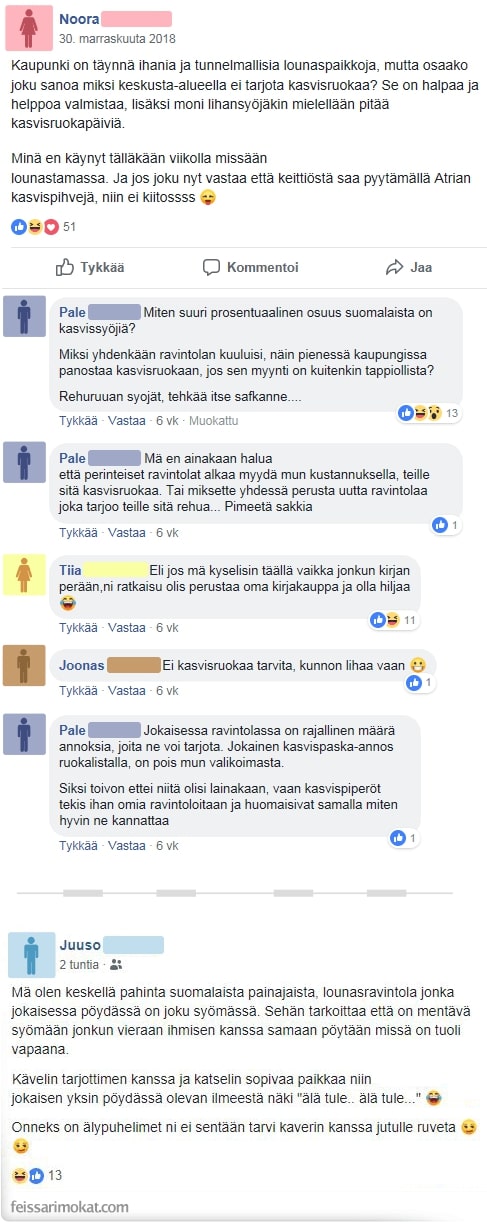Screen dimensions: 487x1225
Task: Click the main Tykkää button on Noora's post
Action: pyautogui.click(x=91, y=267)
